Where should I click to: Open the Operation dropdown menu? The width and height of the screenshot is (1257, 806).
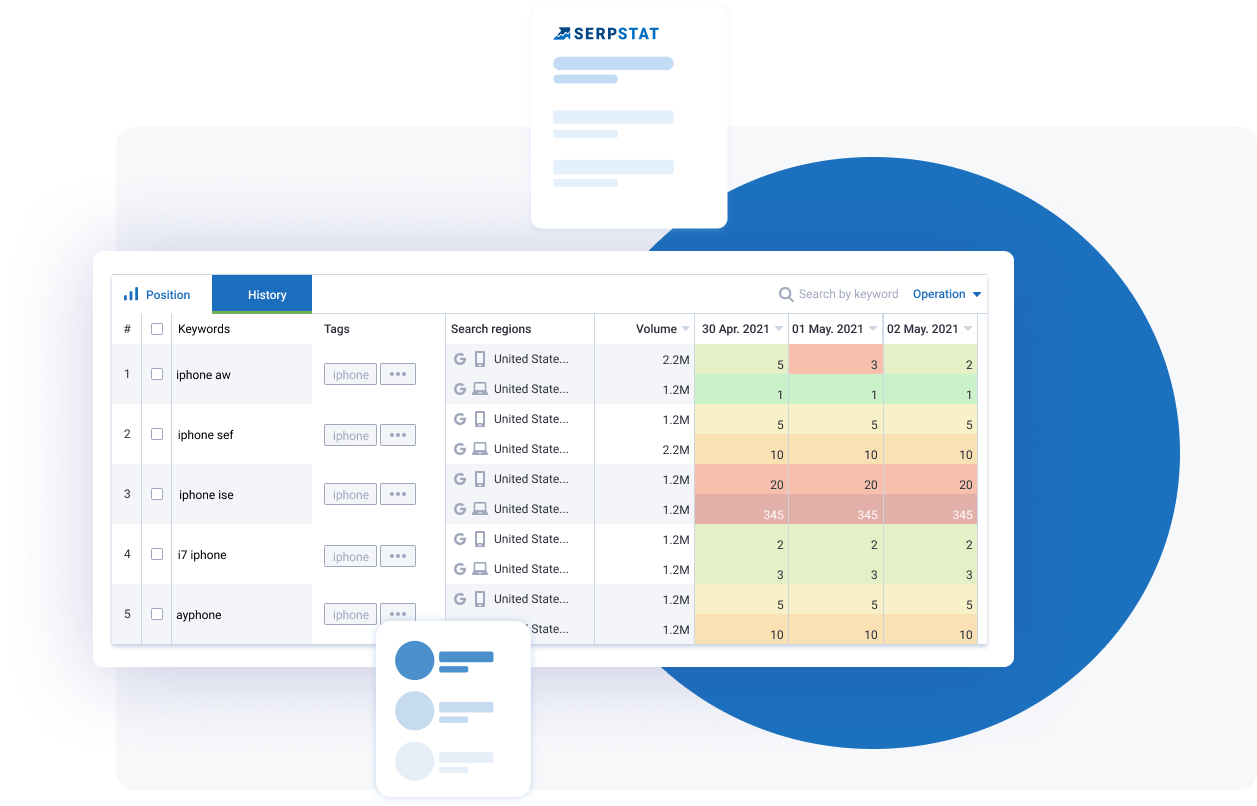point(947,294)
